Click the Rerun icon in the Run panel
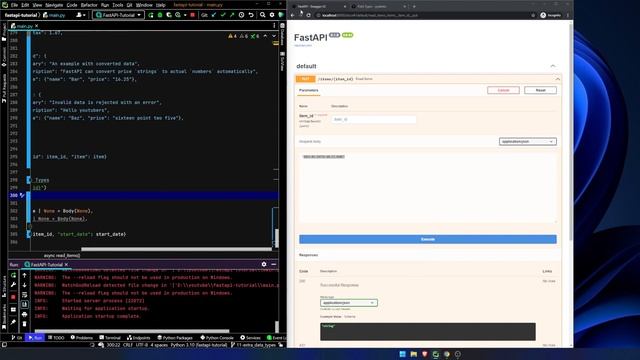 pyautogui.click(x=13, y=276)
